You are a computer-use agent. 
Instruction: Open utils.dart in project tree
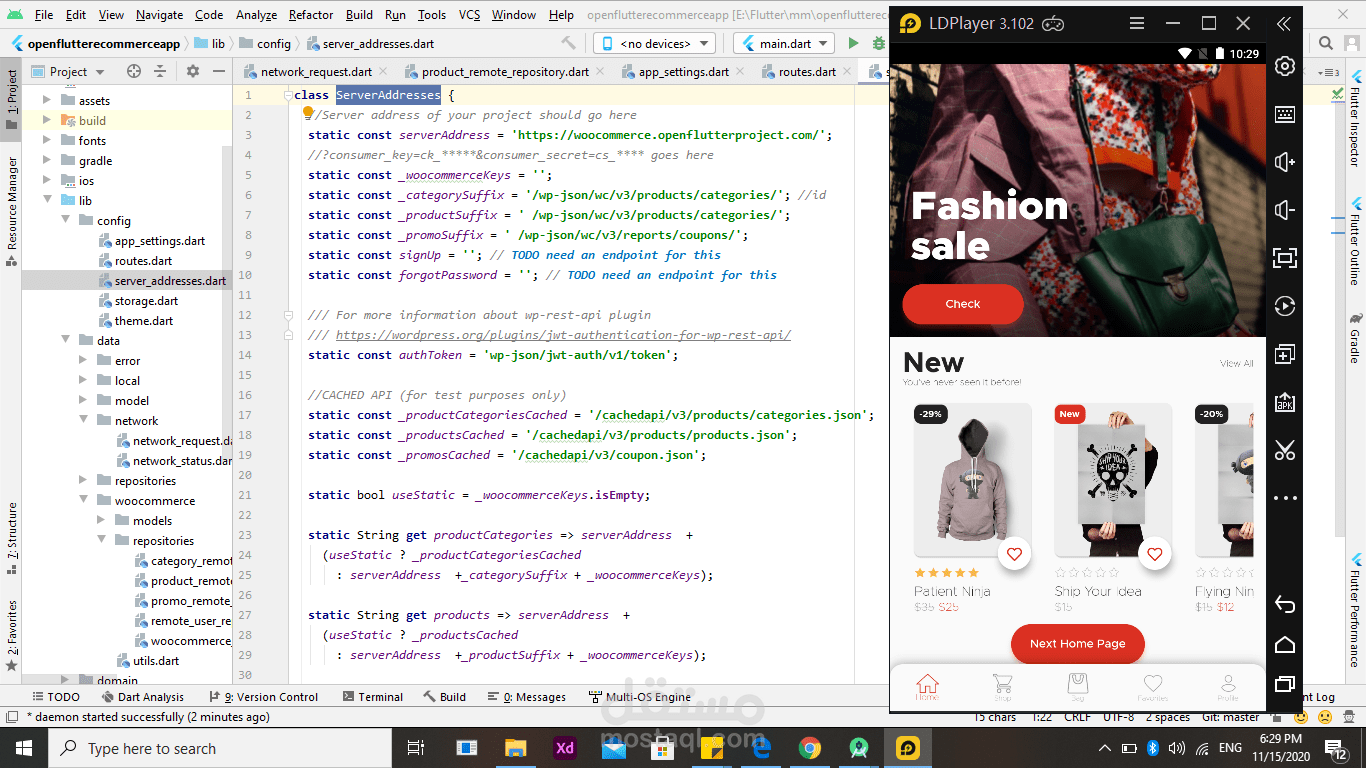click(156, 661)
